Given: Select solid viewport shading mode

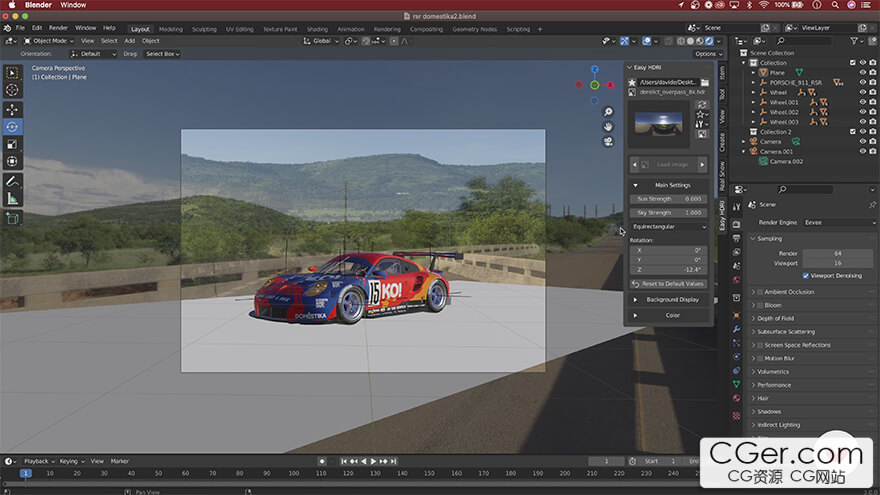Looking at the screenshot, I should coord(690,41).
